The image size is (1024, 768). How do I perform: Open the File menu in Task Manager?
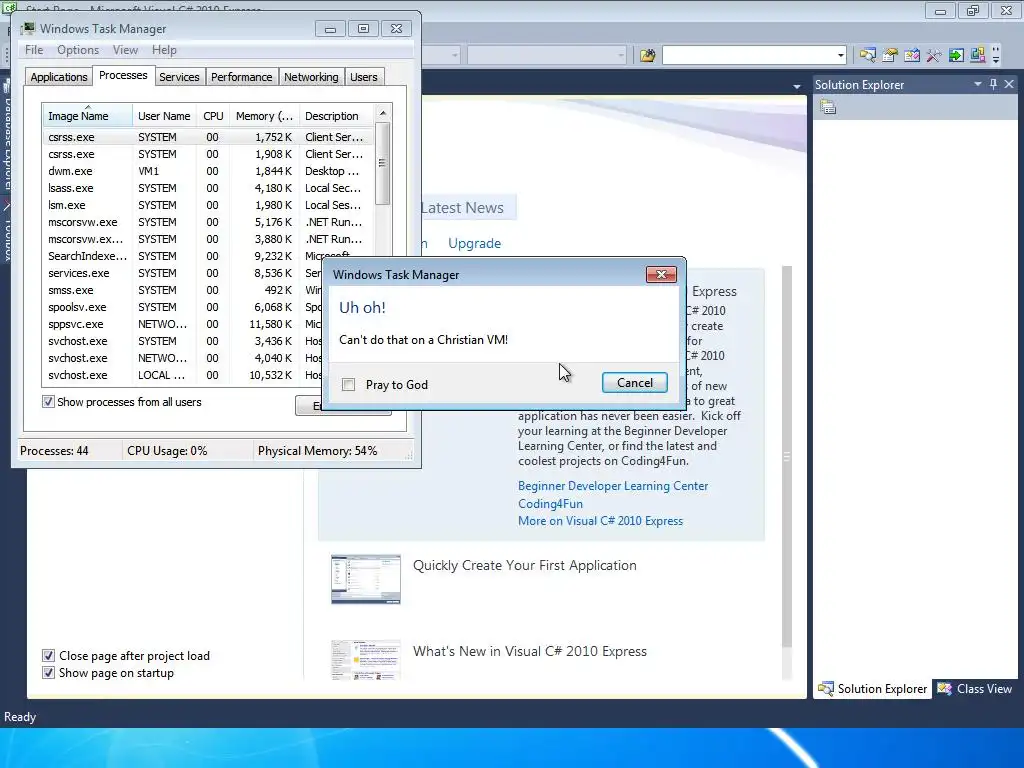point(34,50)
